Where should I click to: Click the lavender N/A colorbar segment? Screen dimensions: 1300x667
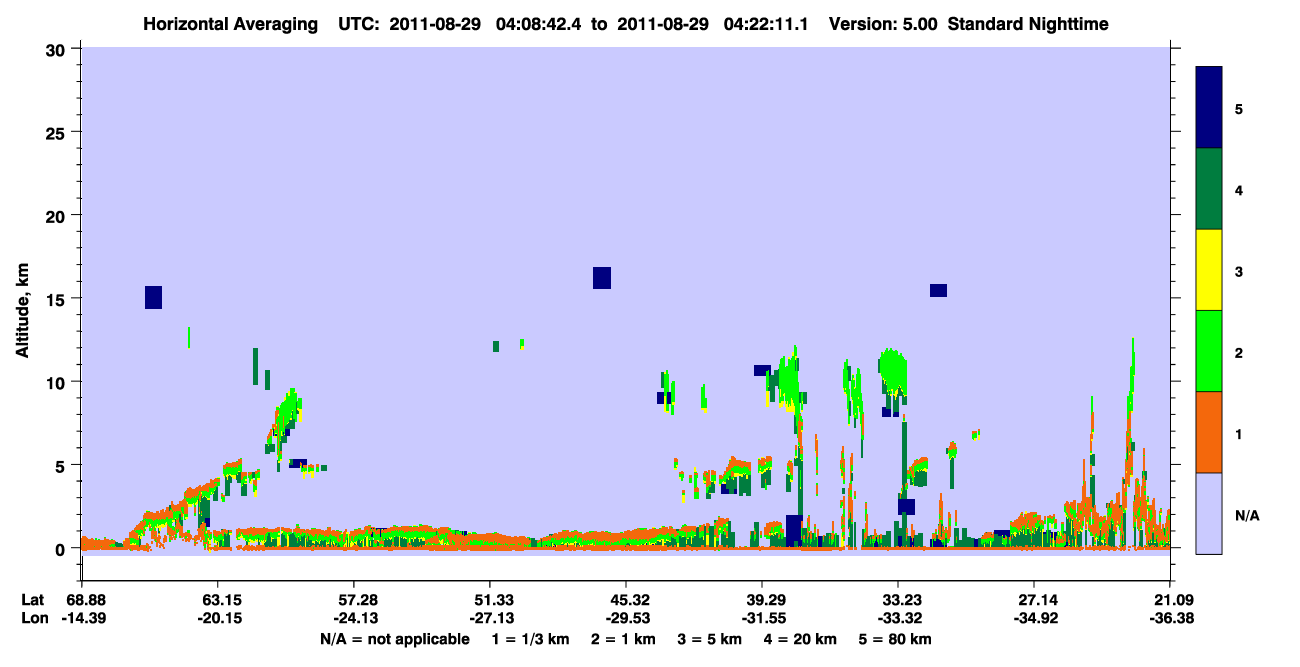(1209, 512)
